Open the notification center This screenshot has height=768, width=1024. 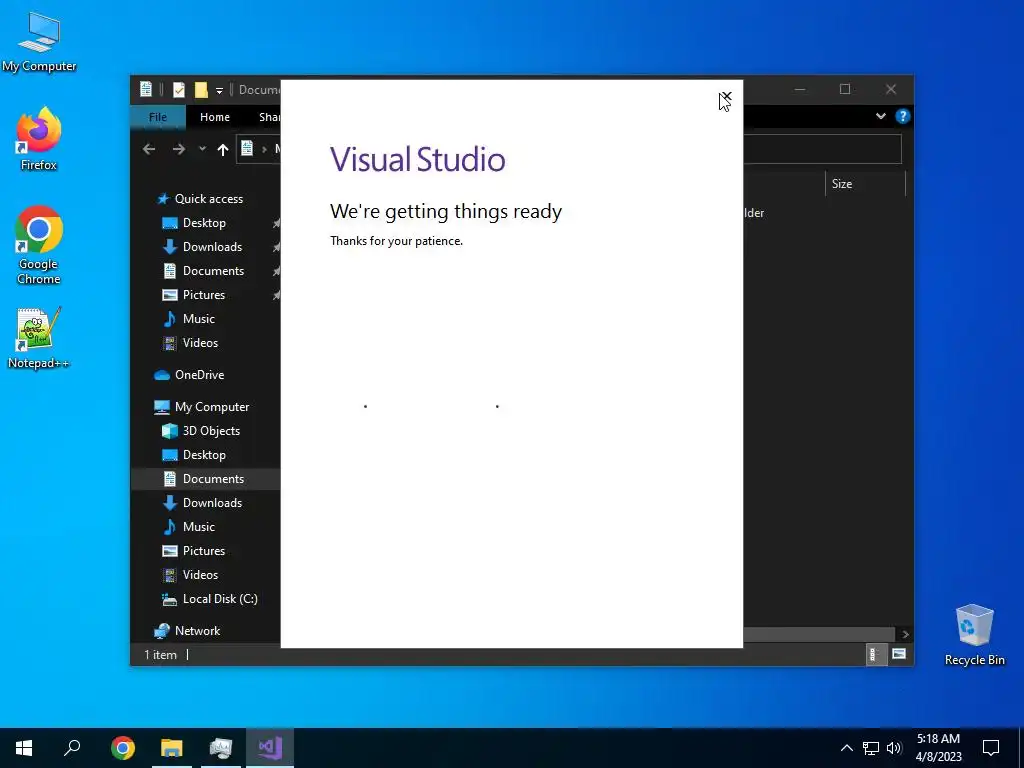tap(991, 748)
